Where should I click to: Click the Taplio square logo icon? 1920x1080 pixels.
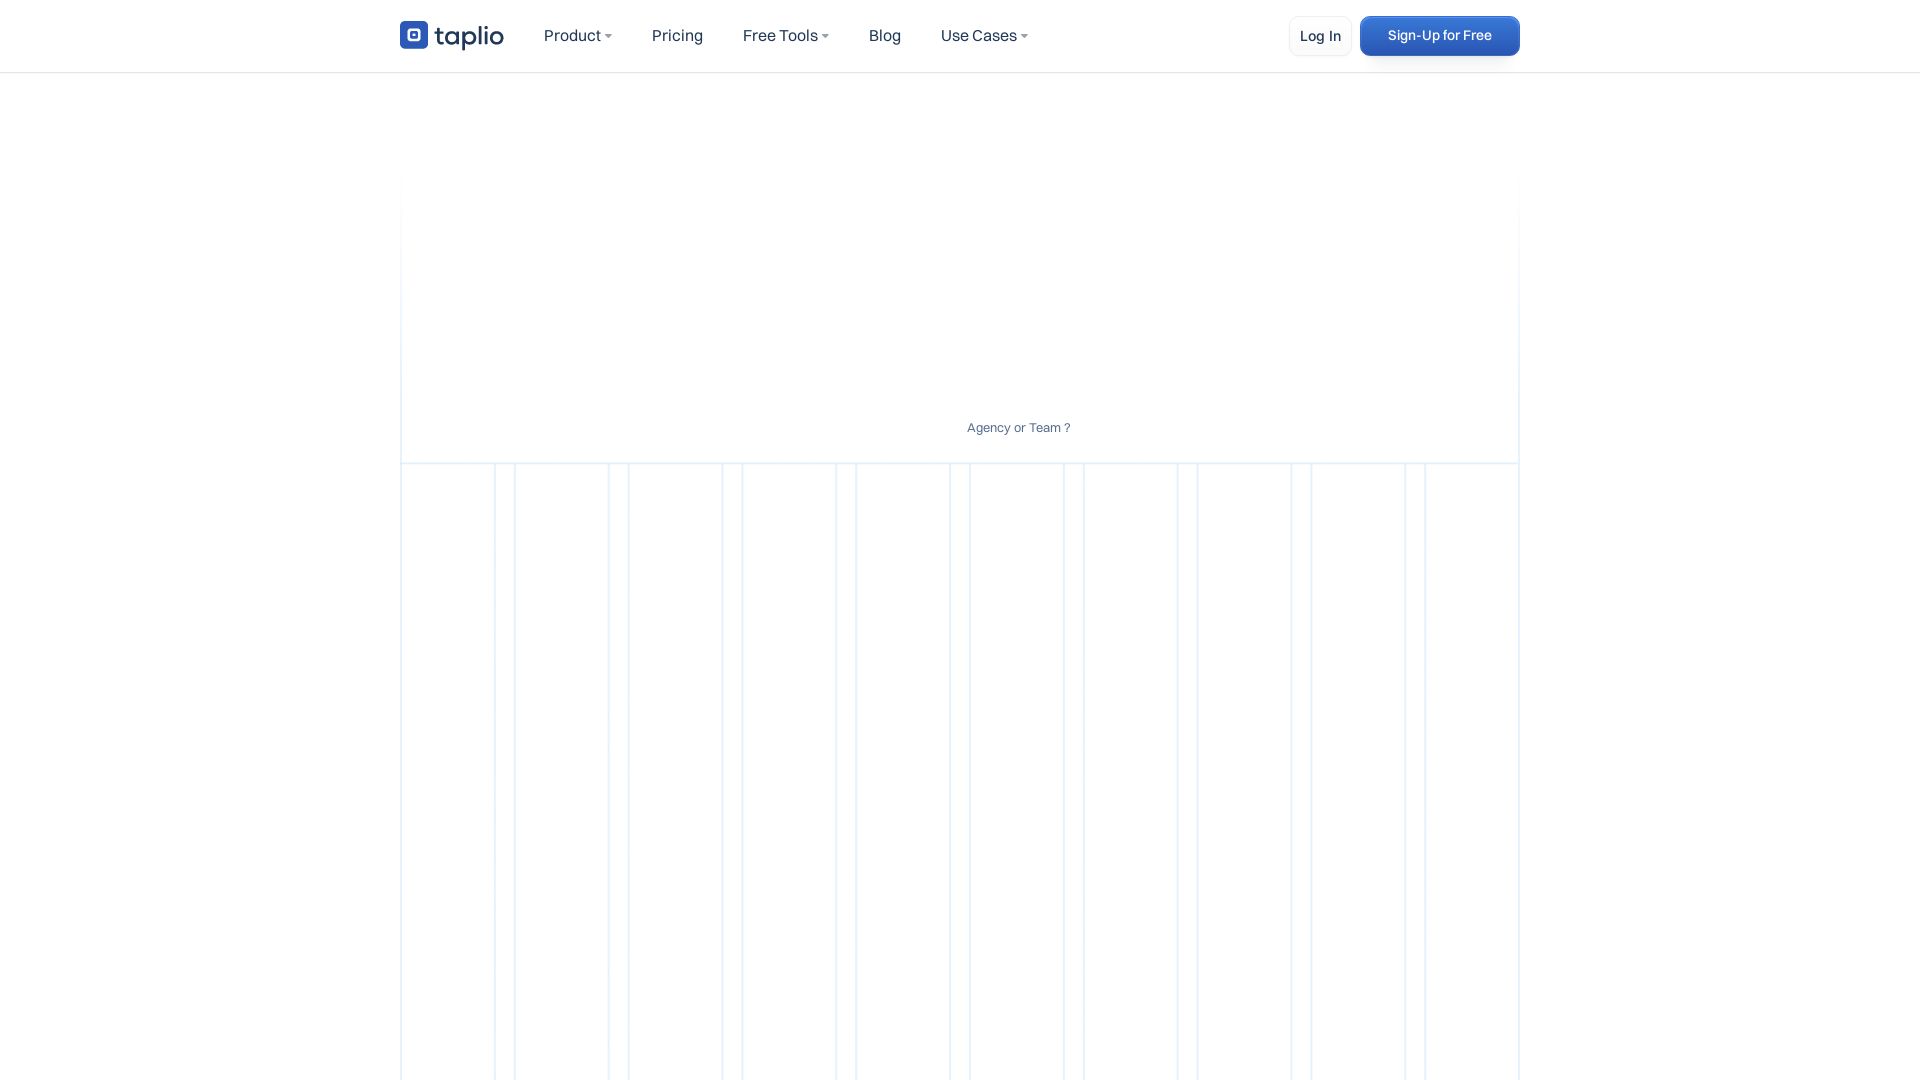413,35
